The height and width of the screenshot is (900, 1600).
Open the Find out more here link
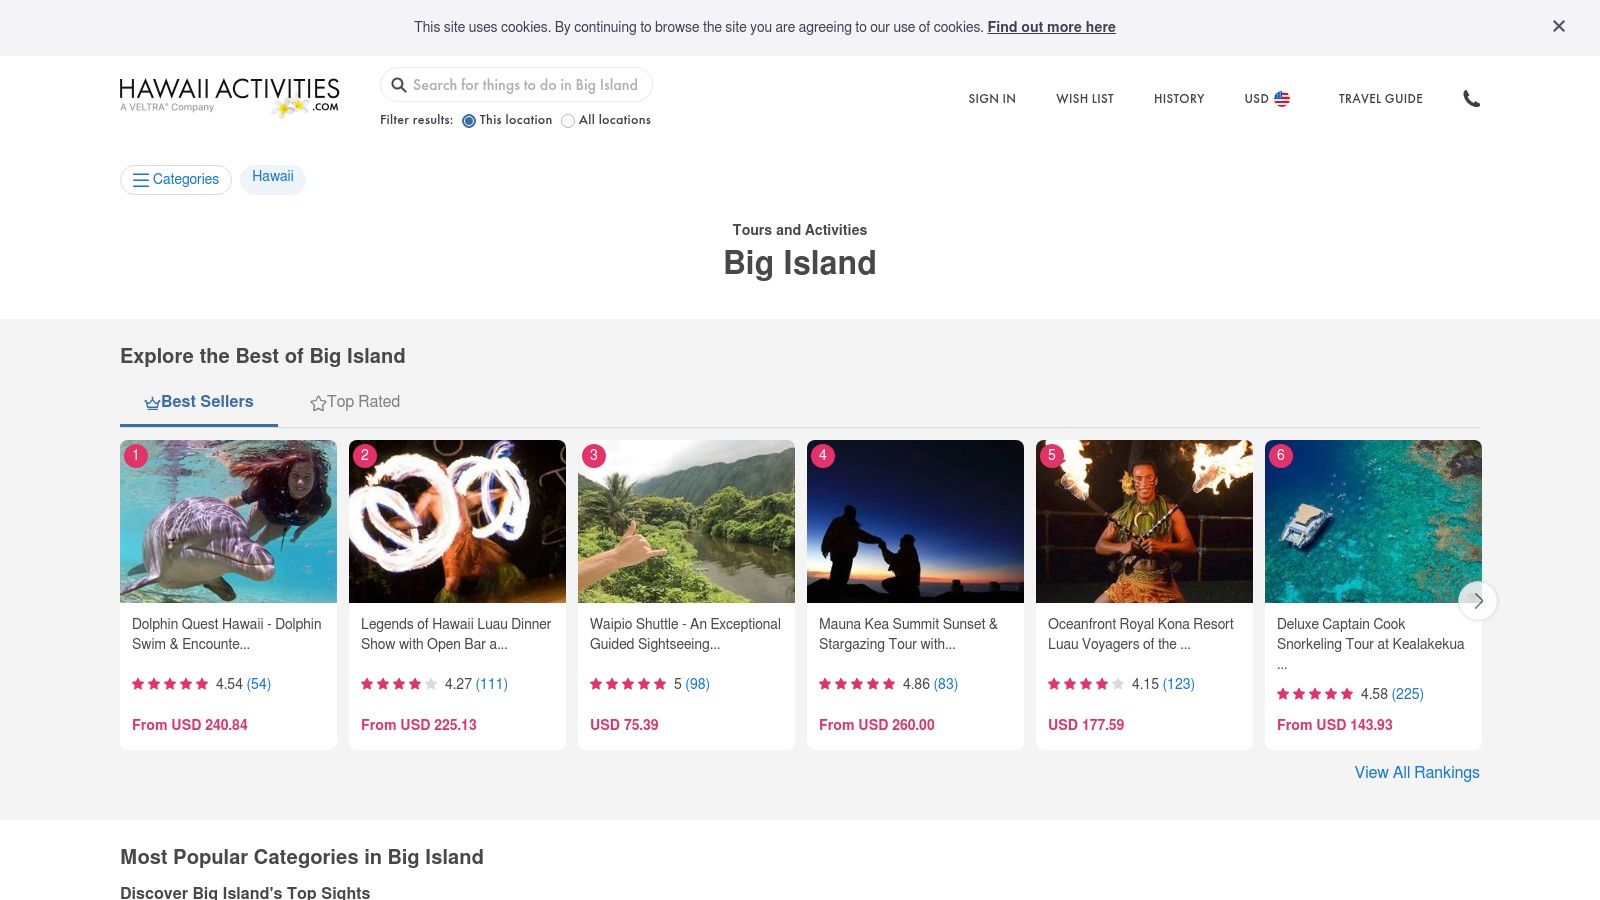pyautogui.click(x=1051, y=27)
